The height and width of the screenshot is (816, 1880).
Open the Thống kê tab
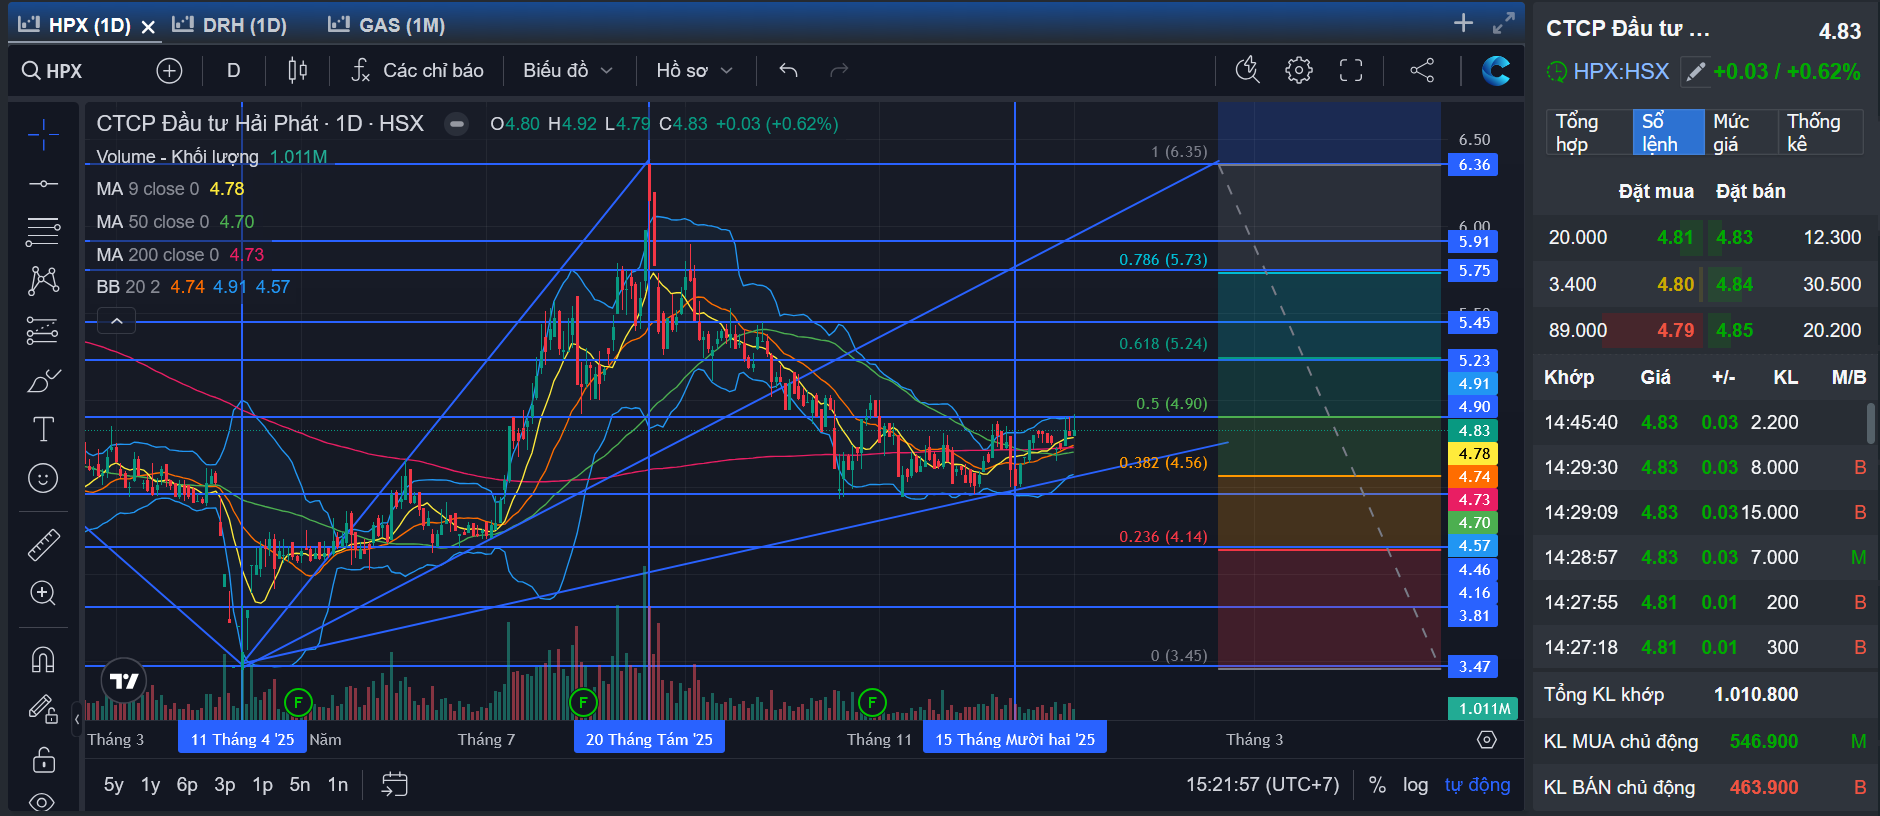1820,132
